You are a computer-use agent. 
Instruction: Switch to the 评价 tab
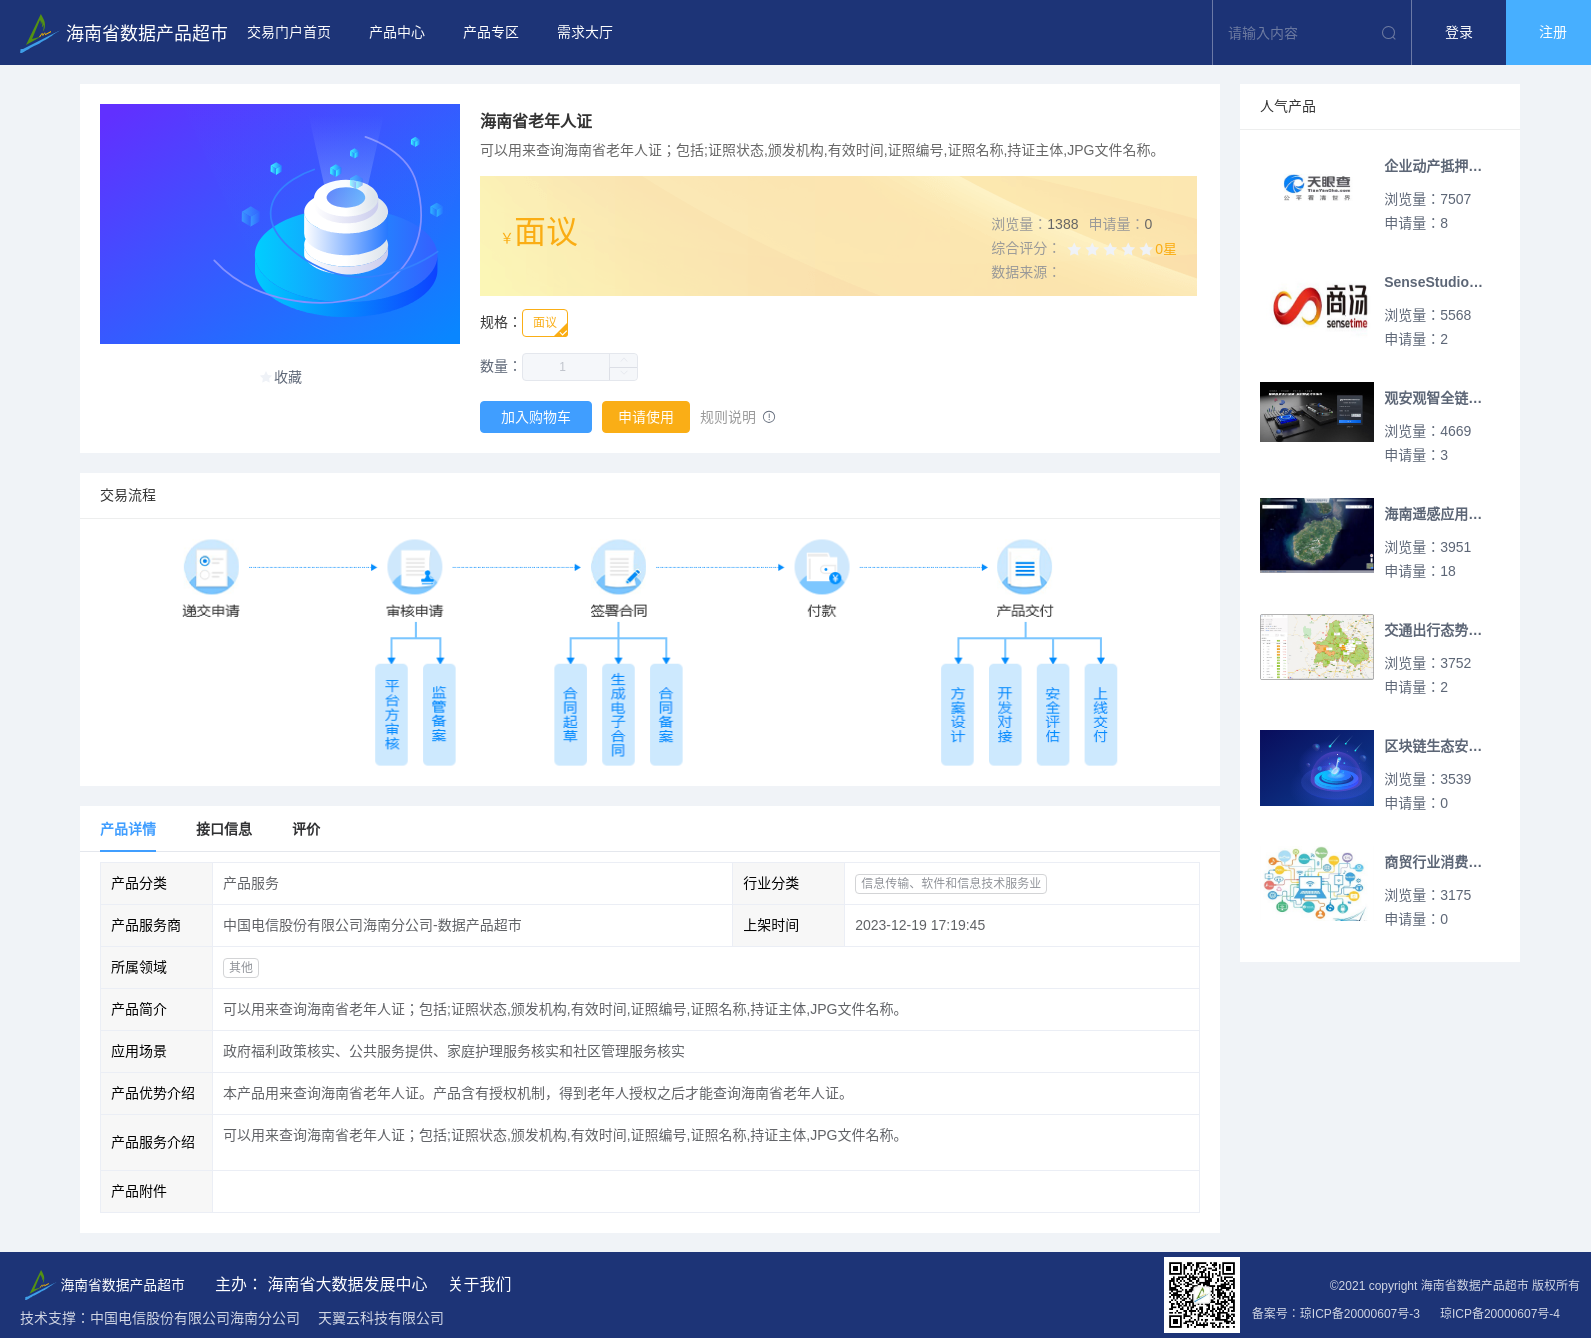click(x=306, y=829)
